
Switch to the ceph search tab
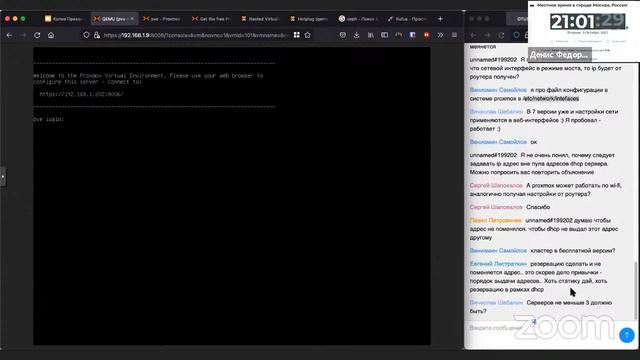[358, 19]
